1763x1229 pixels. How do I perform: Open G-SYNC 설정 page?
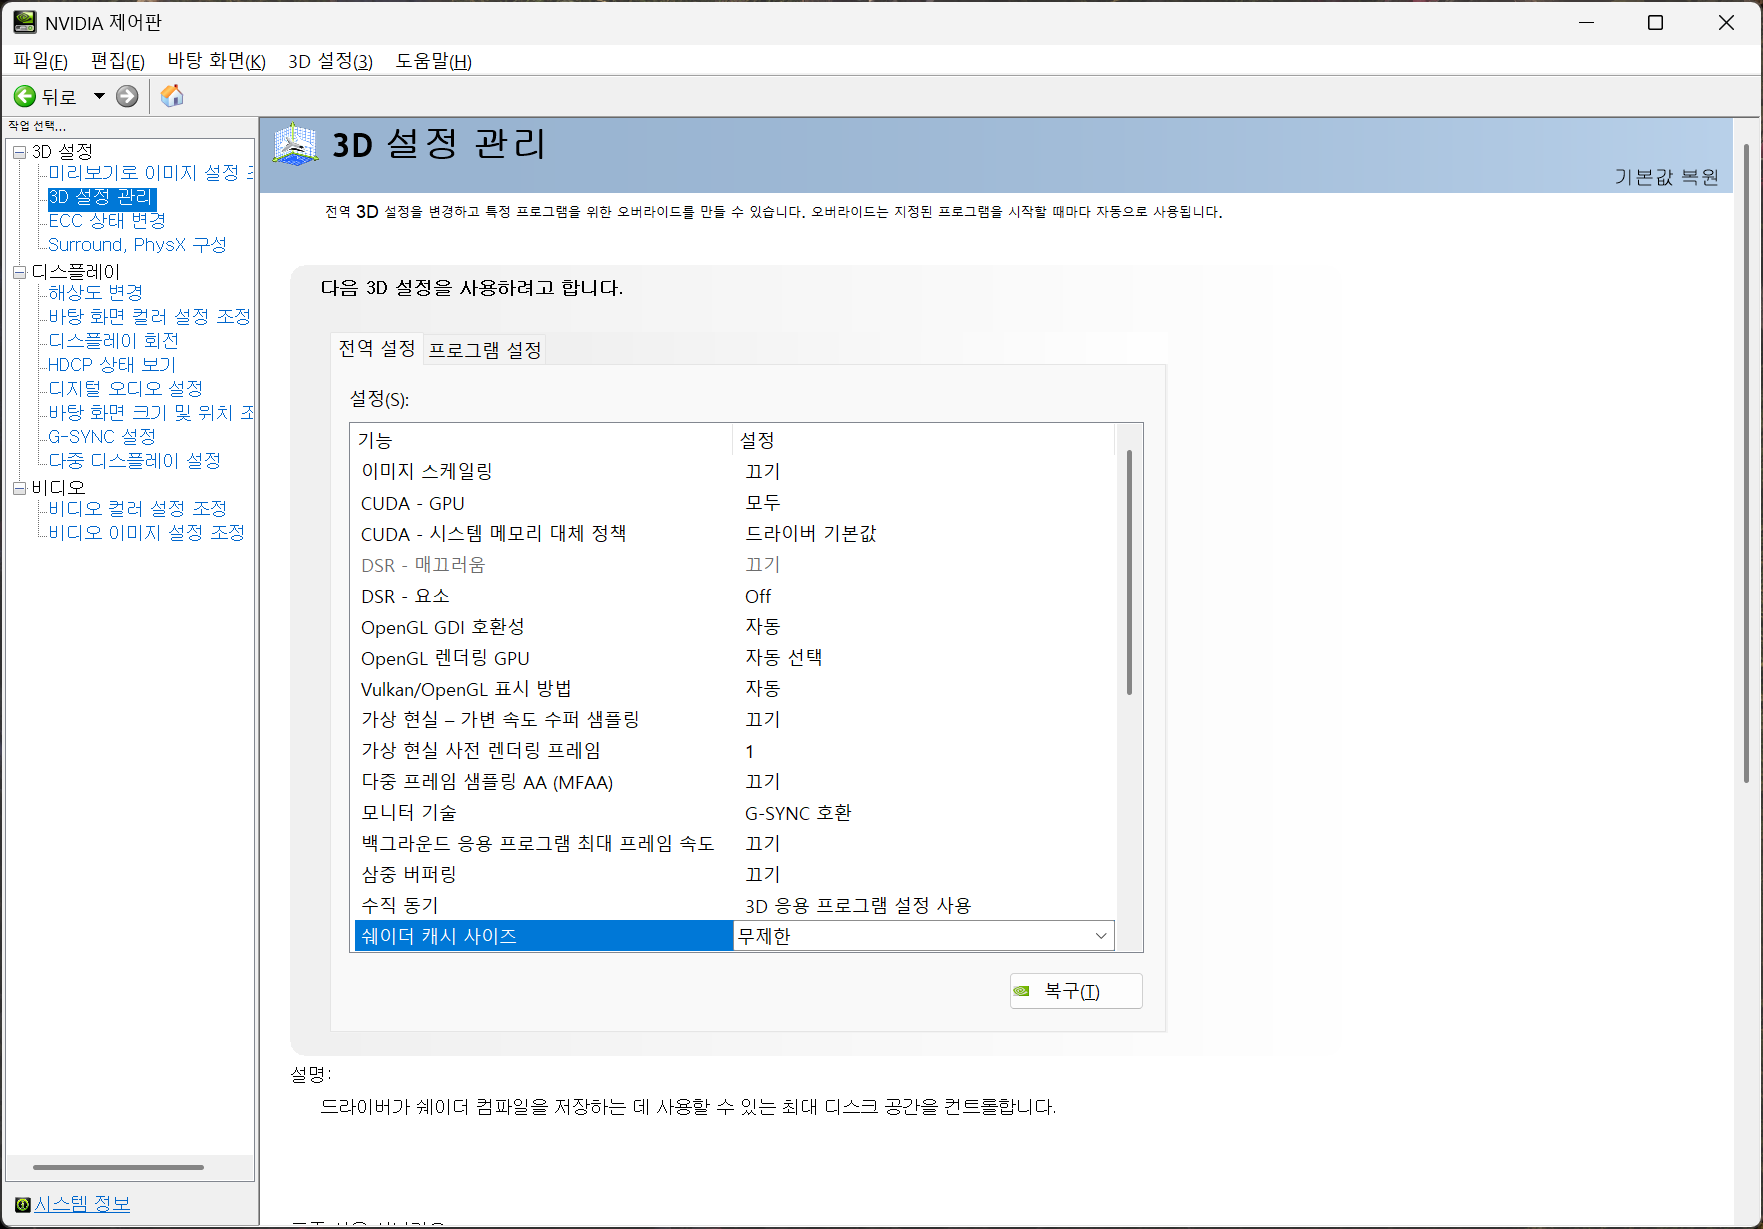[x=101, y=437]
